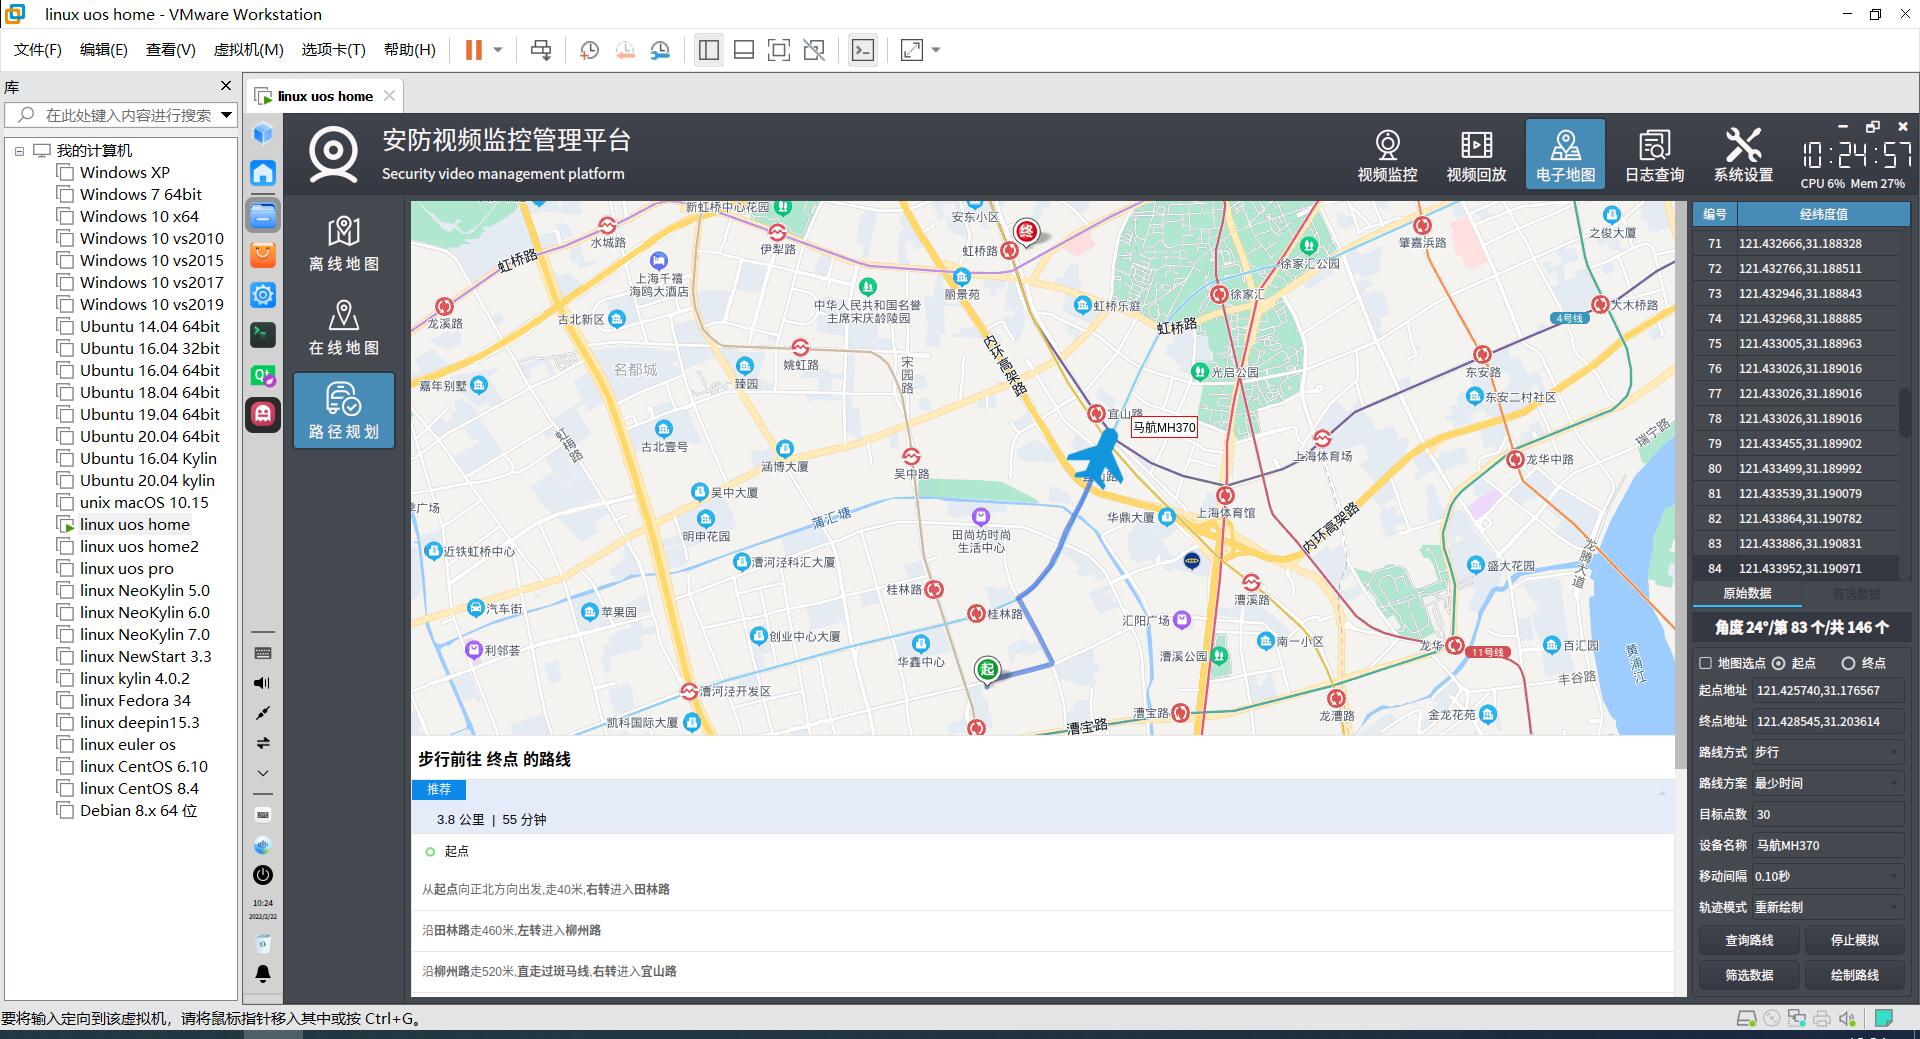Click the 设备名称 device name input field
Viewport: 1920px width, 1039px height.
coord(1826,845)
